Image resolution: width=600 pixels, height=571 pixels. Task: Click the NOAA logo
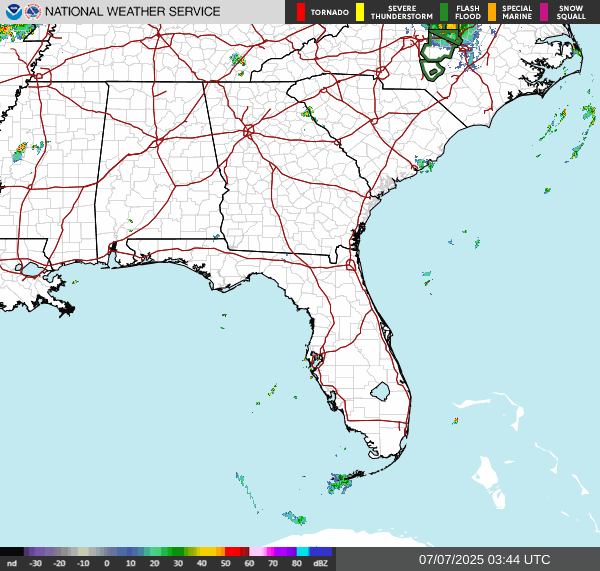click(14, 12)
